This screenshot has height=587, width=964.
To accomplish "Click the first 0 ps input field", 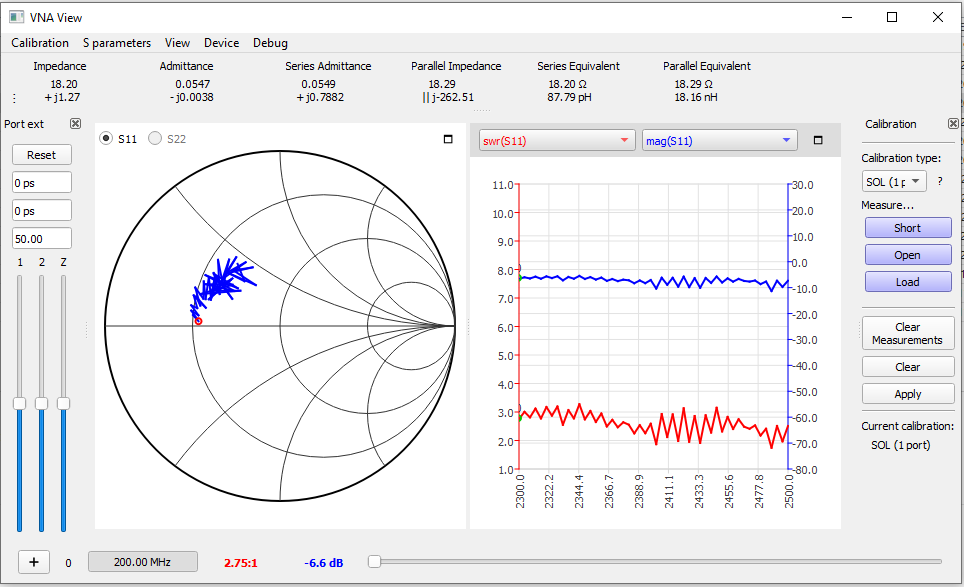I will [x=42, y=183].
